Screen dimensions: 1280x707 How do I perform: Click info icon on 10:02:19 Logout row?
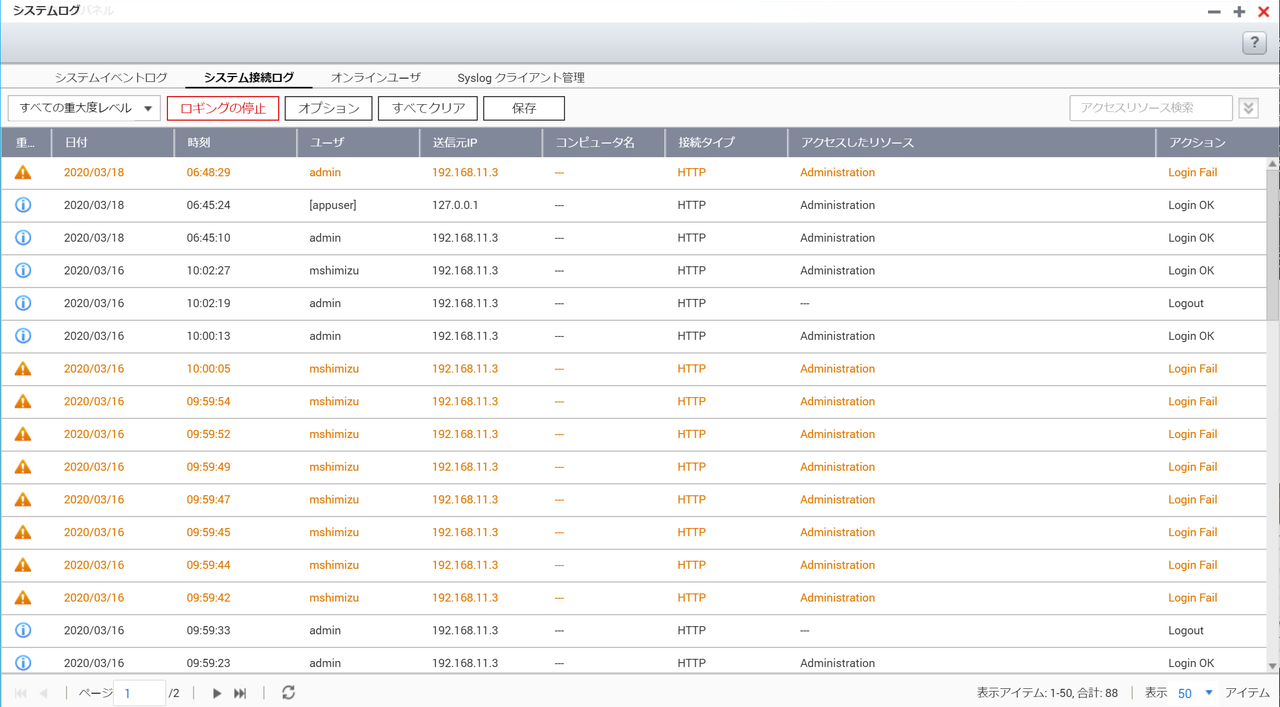[23, 303]
